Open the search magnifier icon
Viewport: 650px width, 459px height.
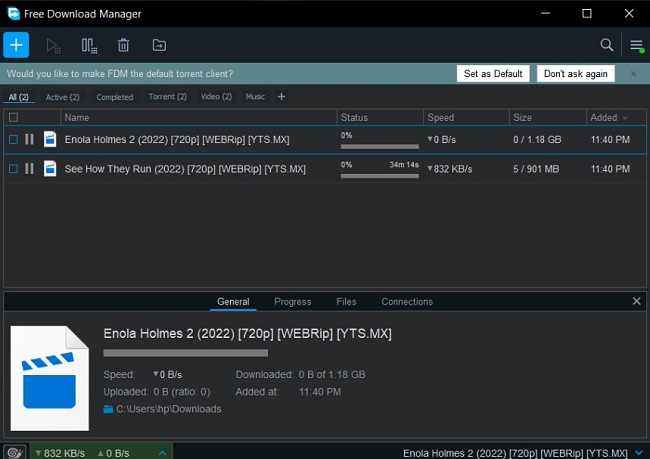pos(606,45)
